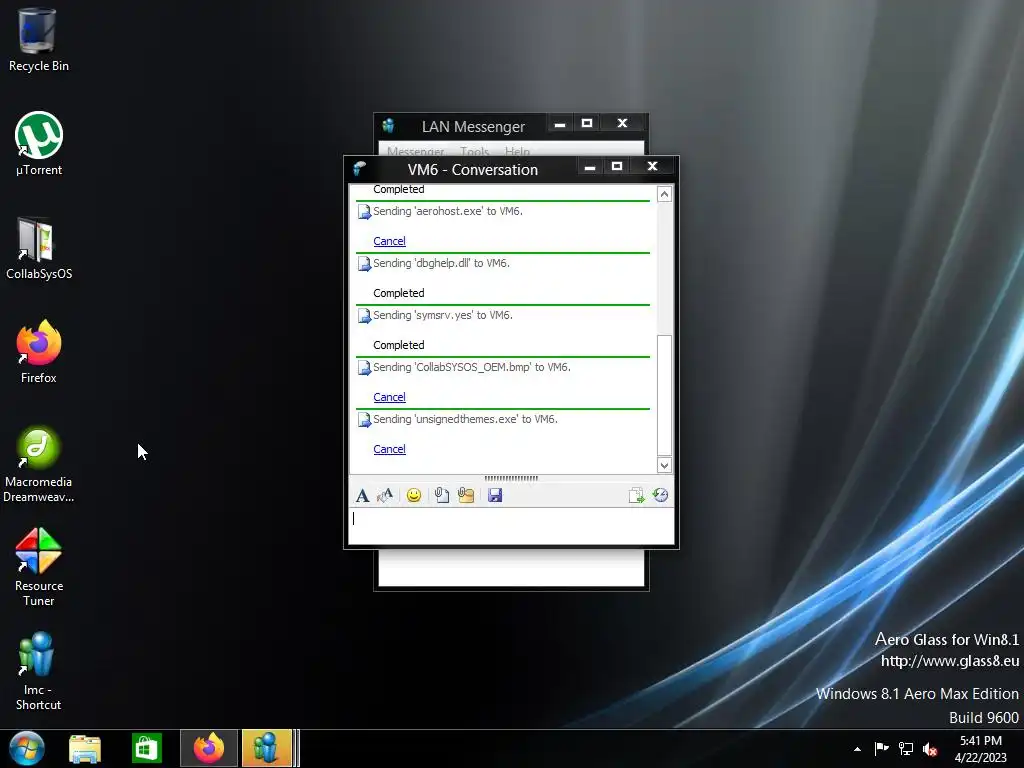Select the Macromedia Dreamweaver desktop shortcut
The image size is (1024, 768).
point(39,464)
